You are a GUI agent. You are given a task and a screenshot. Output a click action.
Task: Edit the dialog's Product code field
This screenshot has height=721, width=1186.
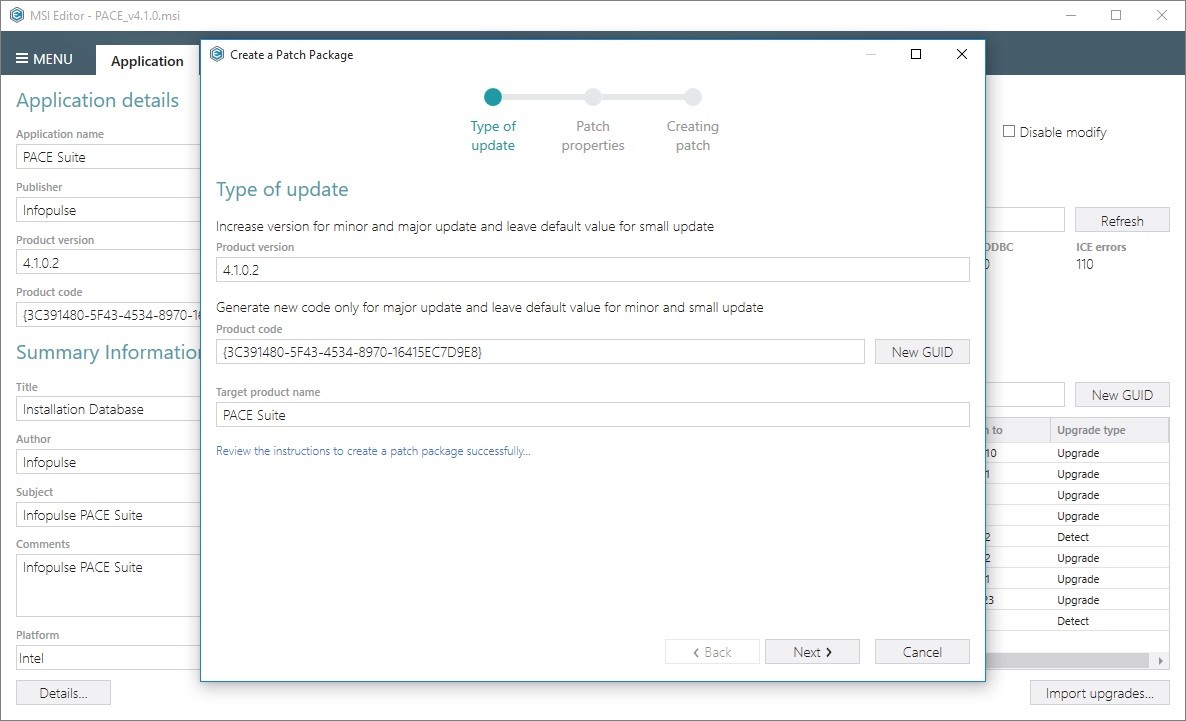pos(540,352)
